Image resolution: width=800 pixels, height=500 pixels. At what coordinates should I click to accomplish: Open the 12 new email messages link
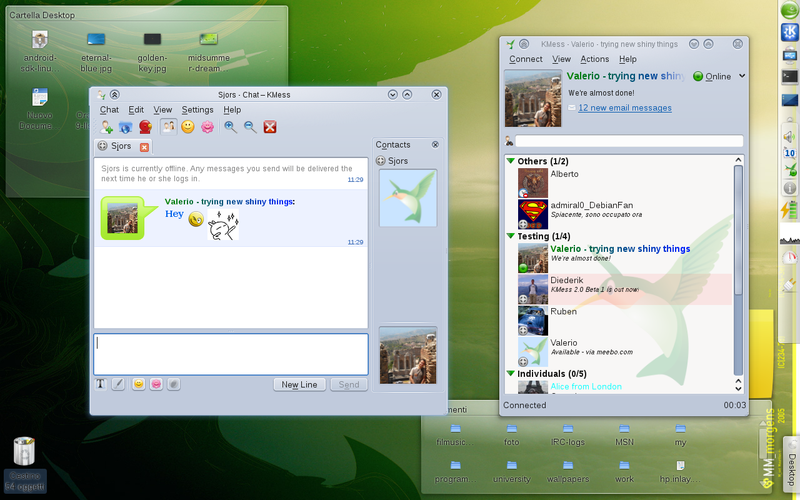point(624,108)
